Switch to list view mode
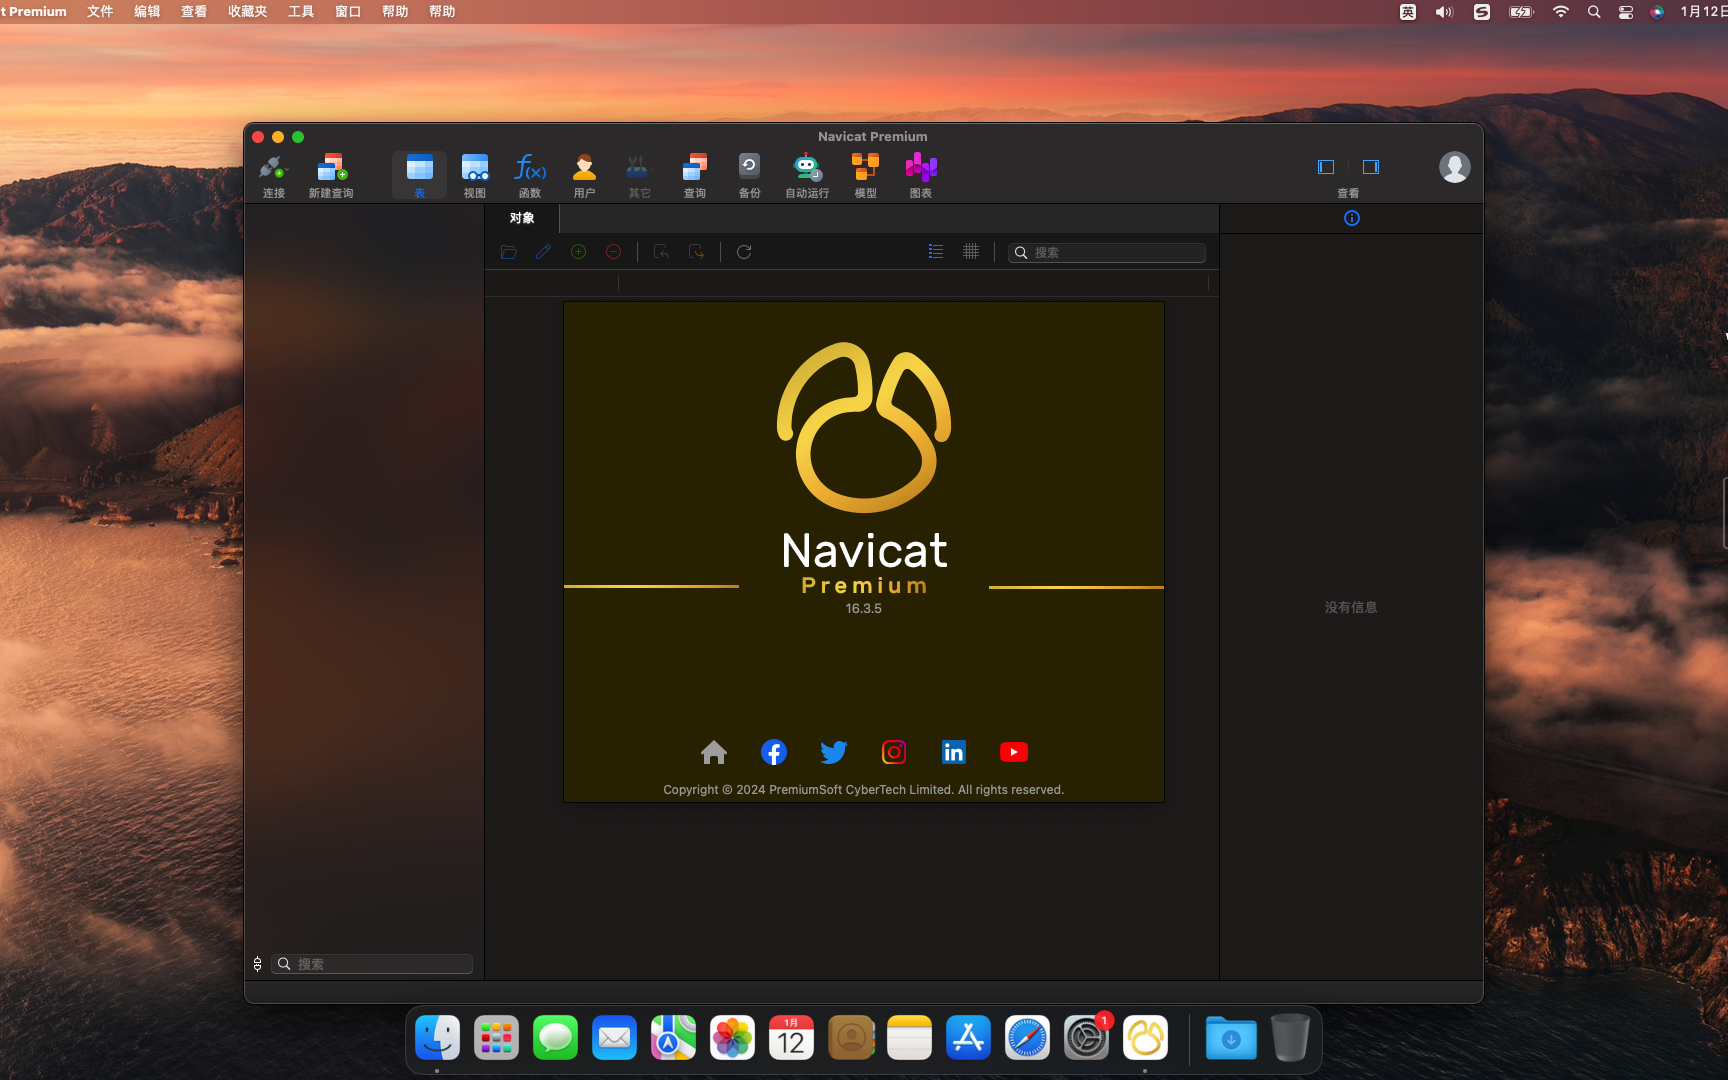 click(936, 252)
